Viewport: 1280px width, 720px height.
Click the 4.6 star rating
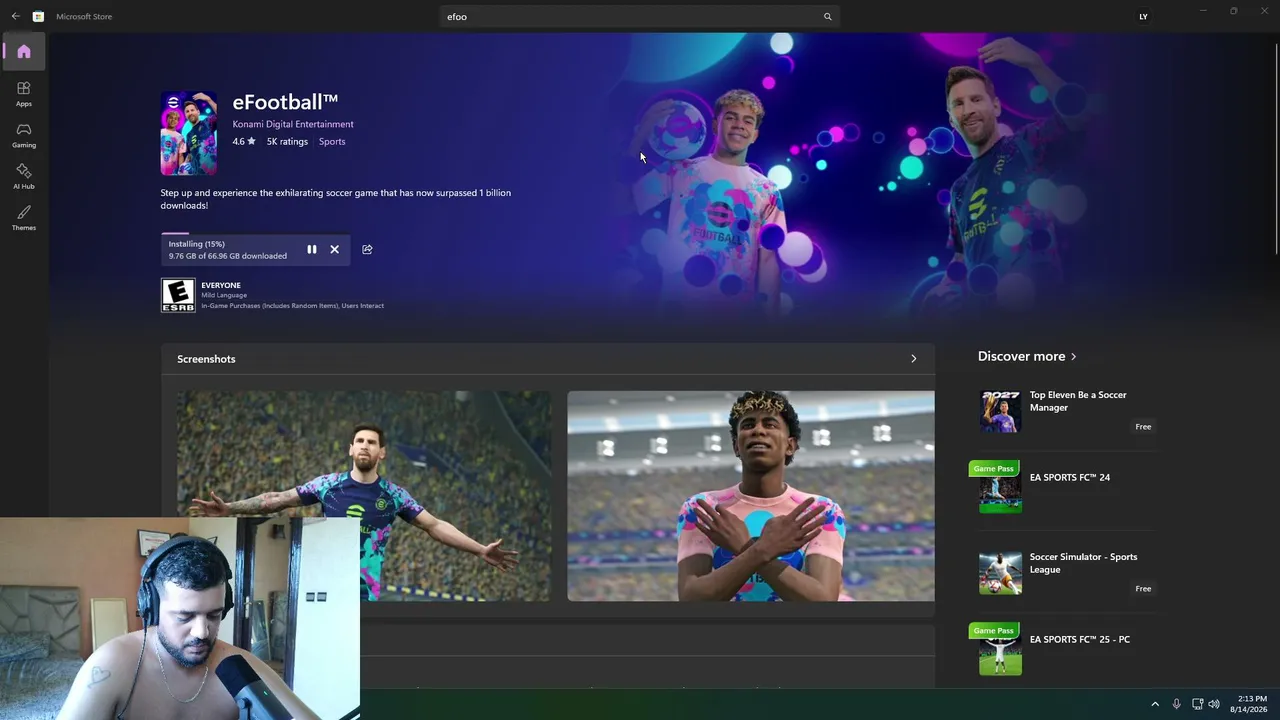point(244,142)
